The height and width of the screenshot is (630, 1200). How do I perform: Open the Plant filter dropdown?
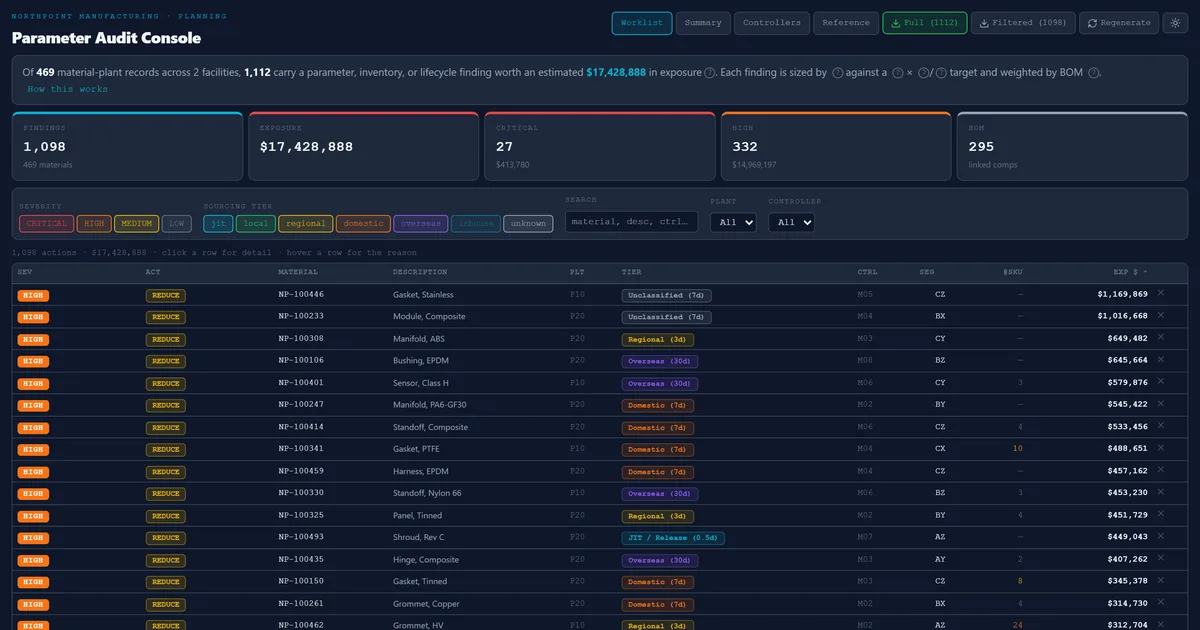point(733,222)
